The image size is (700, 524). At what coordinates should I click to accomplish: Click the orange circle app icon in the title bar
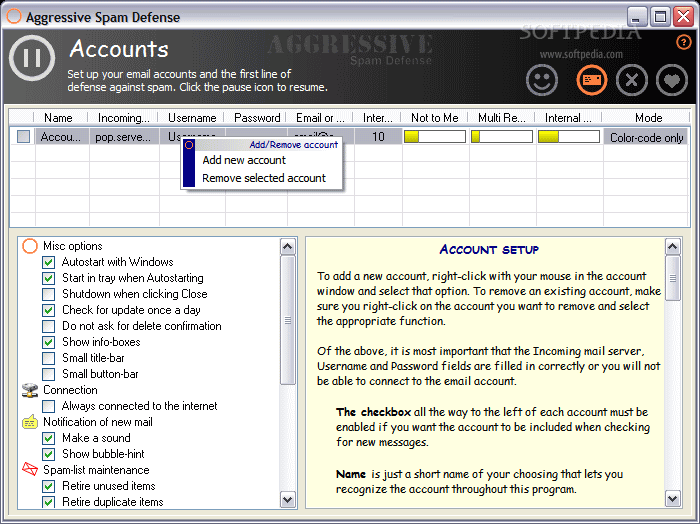coord(14,17)
